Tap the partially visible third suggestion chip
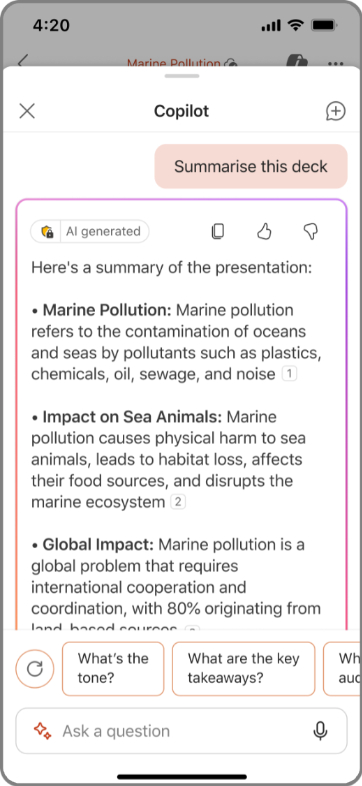This screenshot has height=786, width=362. tap(342, 669)
